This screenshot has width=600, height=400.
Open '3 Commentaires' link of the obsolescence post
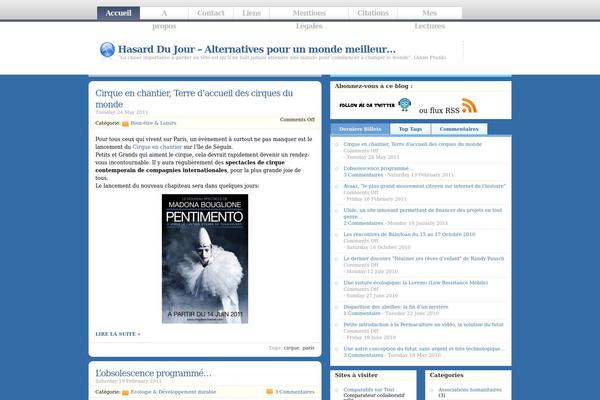tap(295, 392)
